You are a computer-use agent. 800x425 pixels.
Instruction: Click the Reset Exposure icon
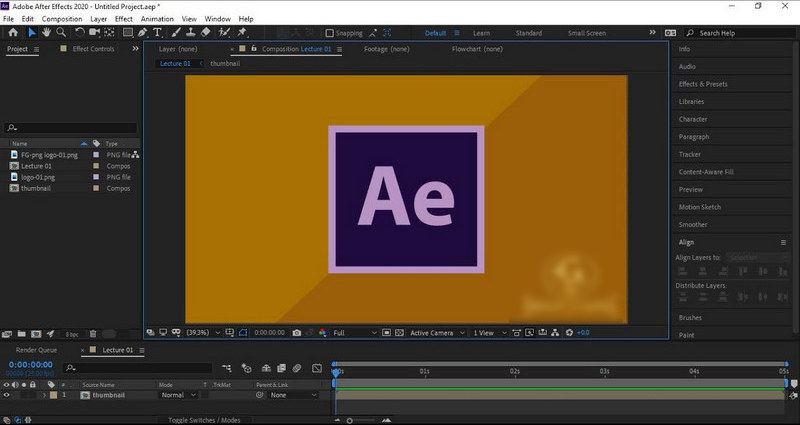pos(569,333)
